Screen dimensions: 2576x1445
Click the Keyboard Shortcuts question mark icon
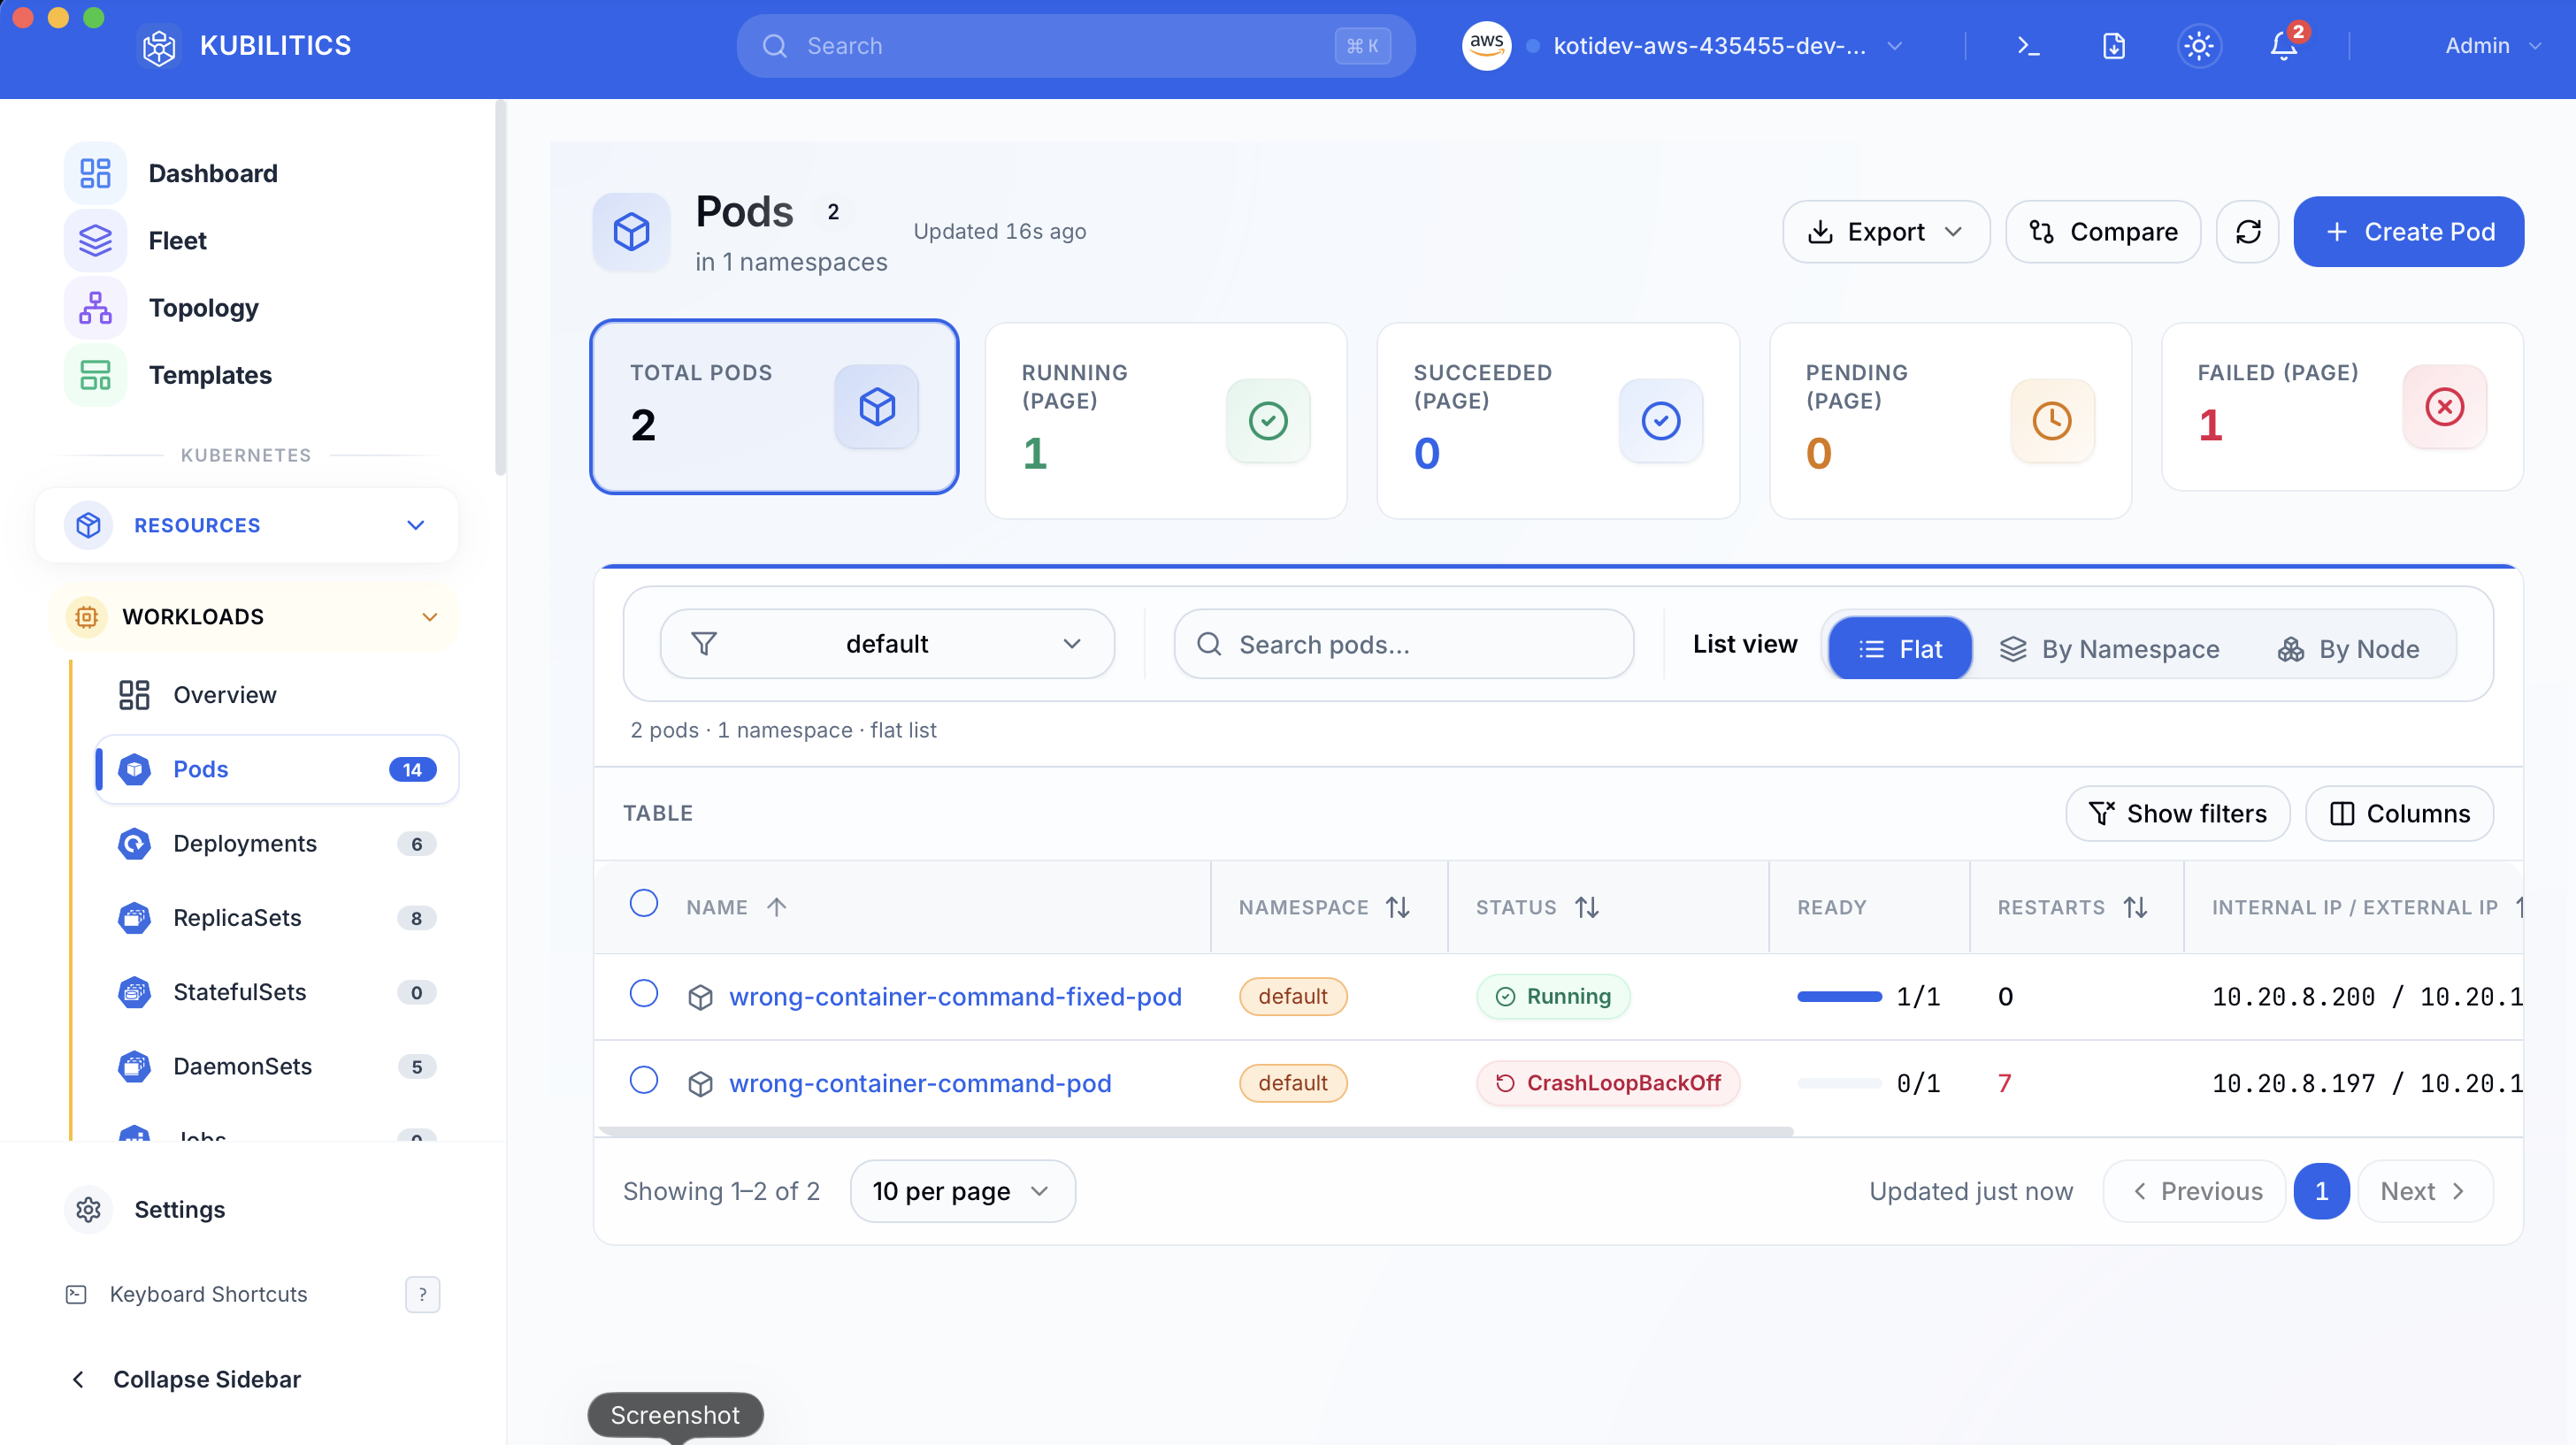[422, 1295]
